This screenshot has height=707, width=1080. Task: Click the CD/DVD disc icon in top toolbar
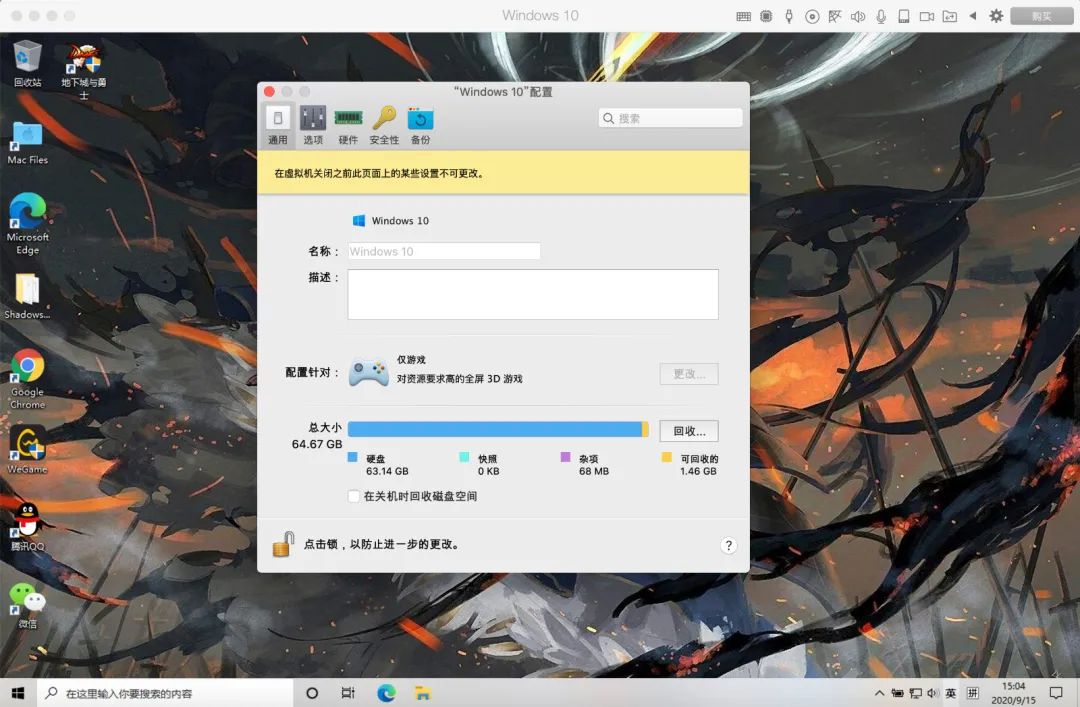(x=812, y=16)
